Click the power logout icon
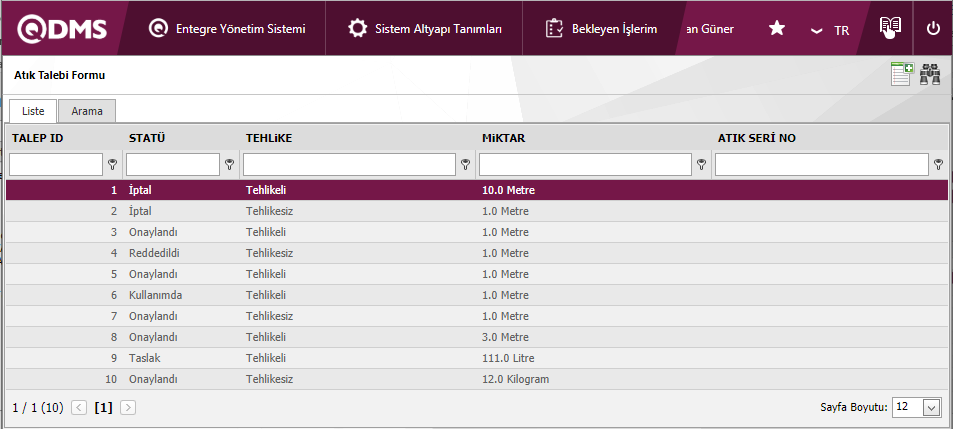The image size is (953, 429). pyautogui.click(x=934, y=29)
